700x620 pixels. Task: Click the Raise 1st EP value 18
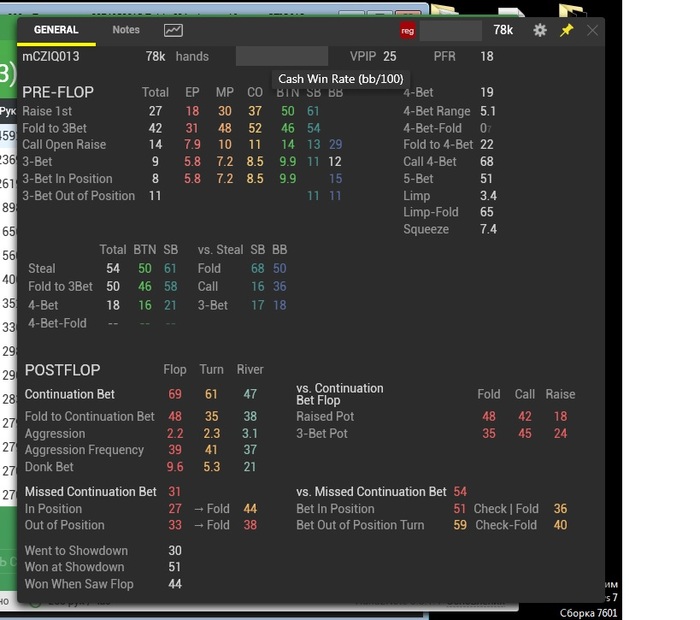pyautogui.click(x=192, y=111)
